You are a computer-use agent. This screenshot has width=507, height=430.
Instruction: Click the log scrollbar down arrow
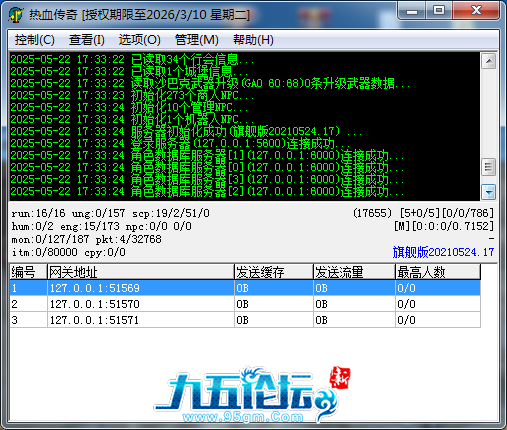pyautogui.click(x=489, y=192)
